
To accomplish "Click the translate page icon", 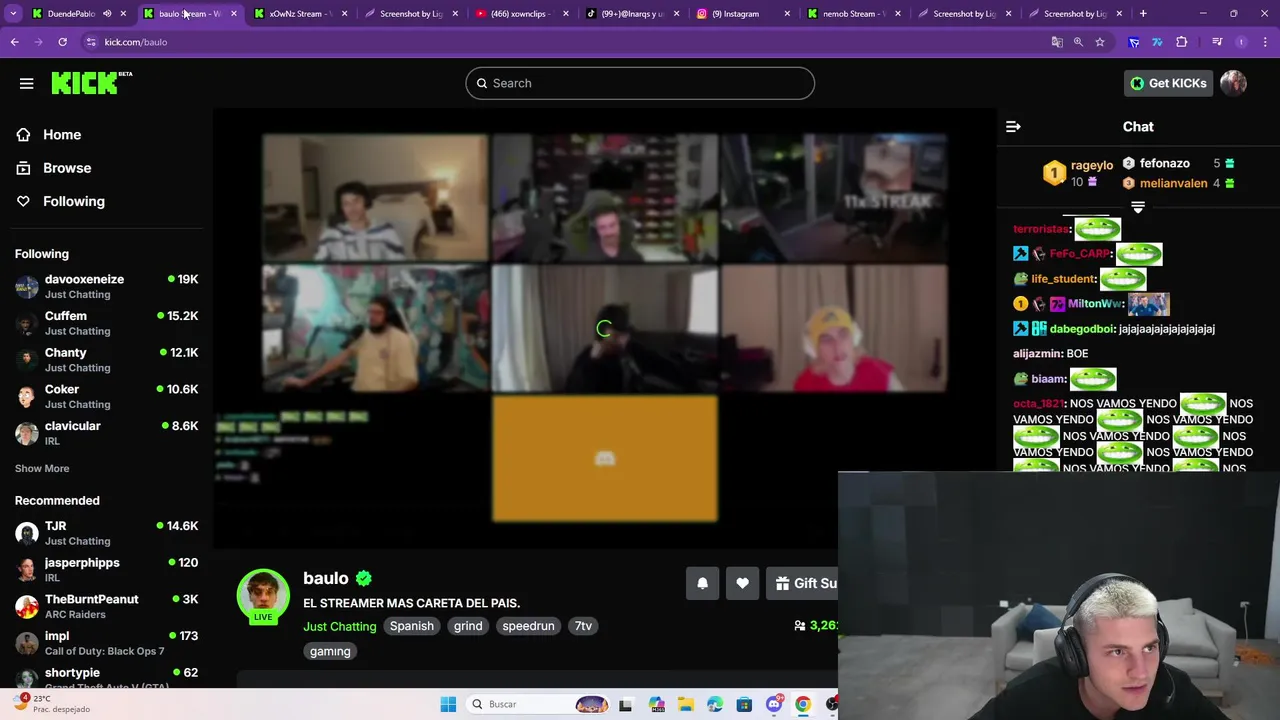I will click(1057, 42).
